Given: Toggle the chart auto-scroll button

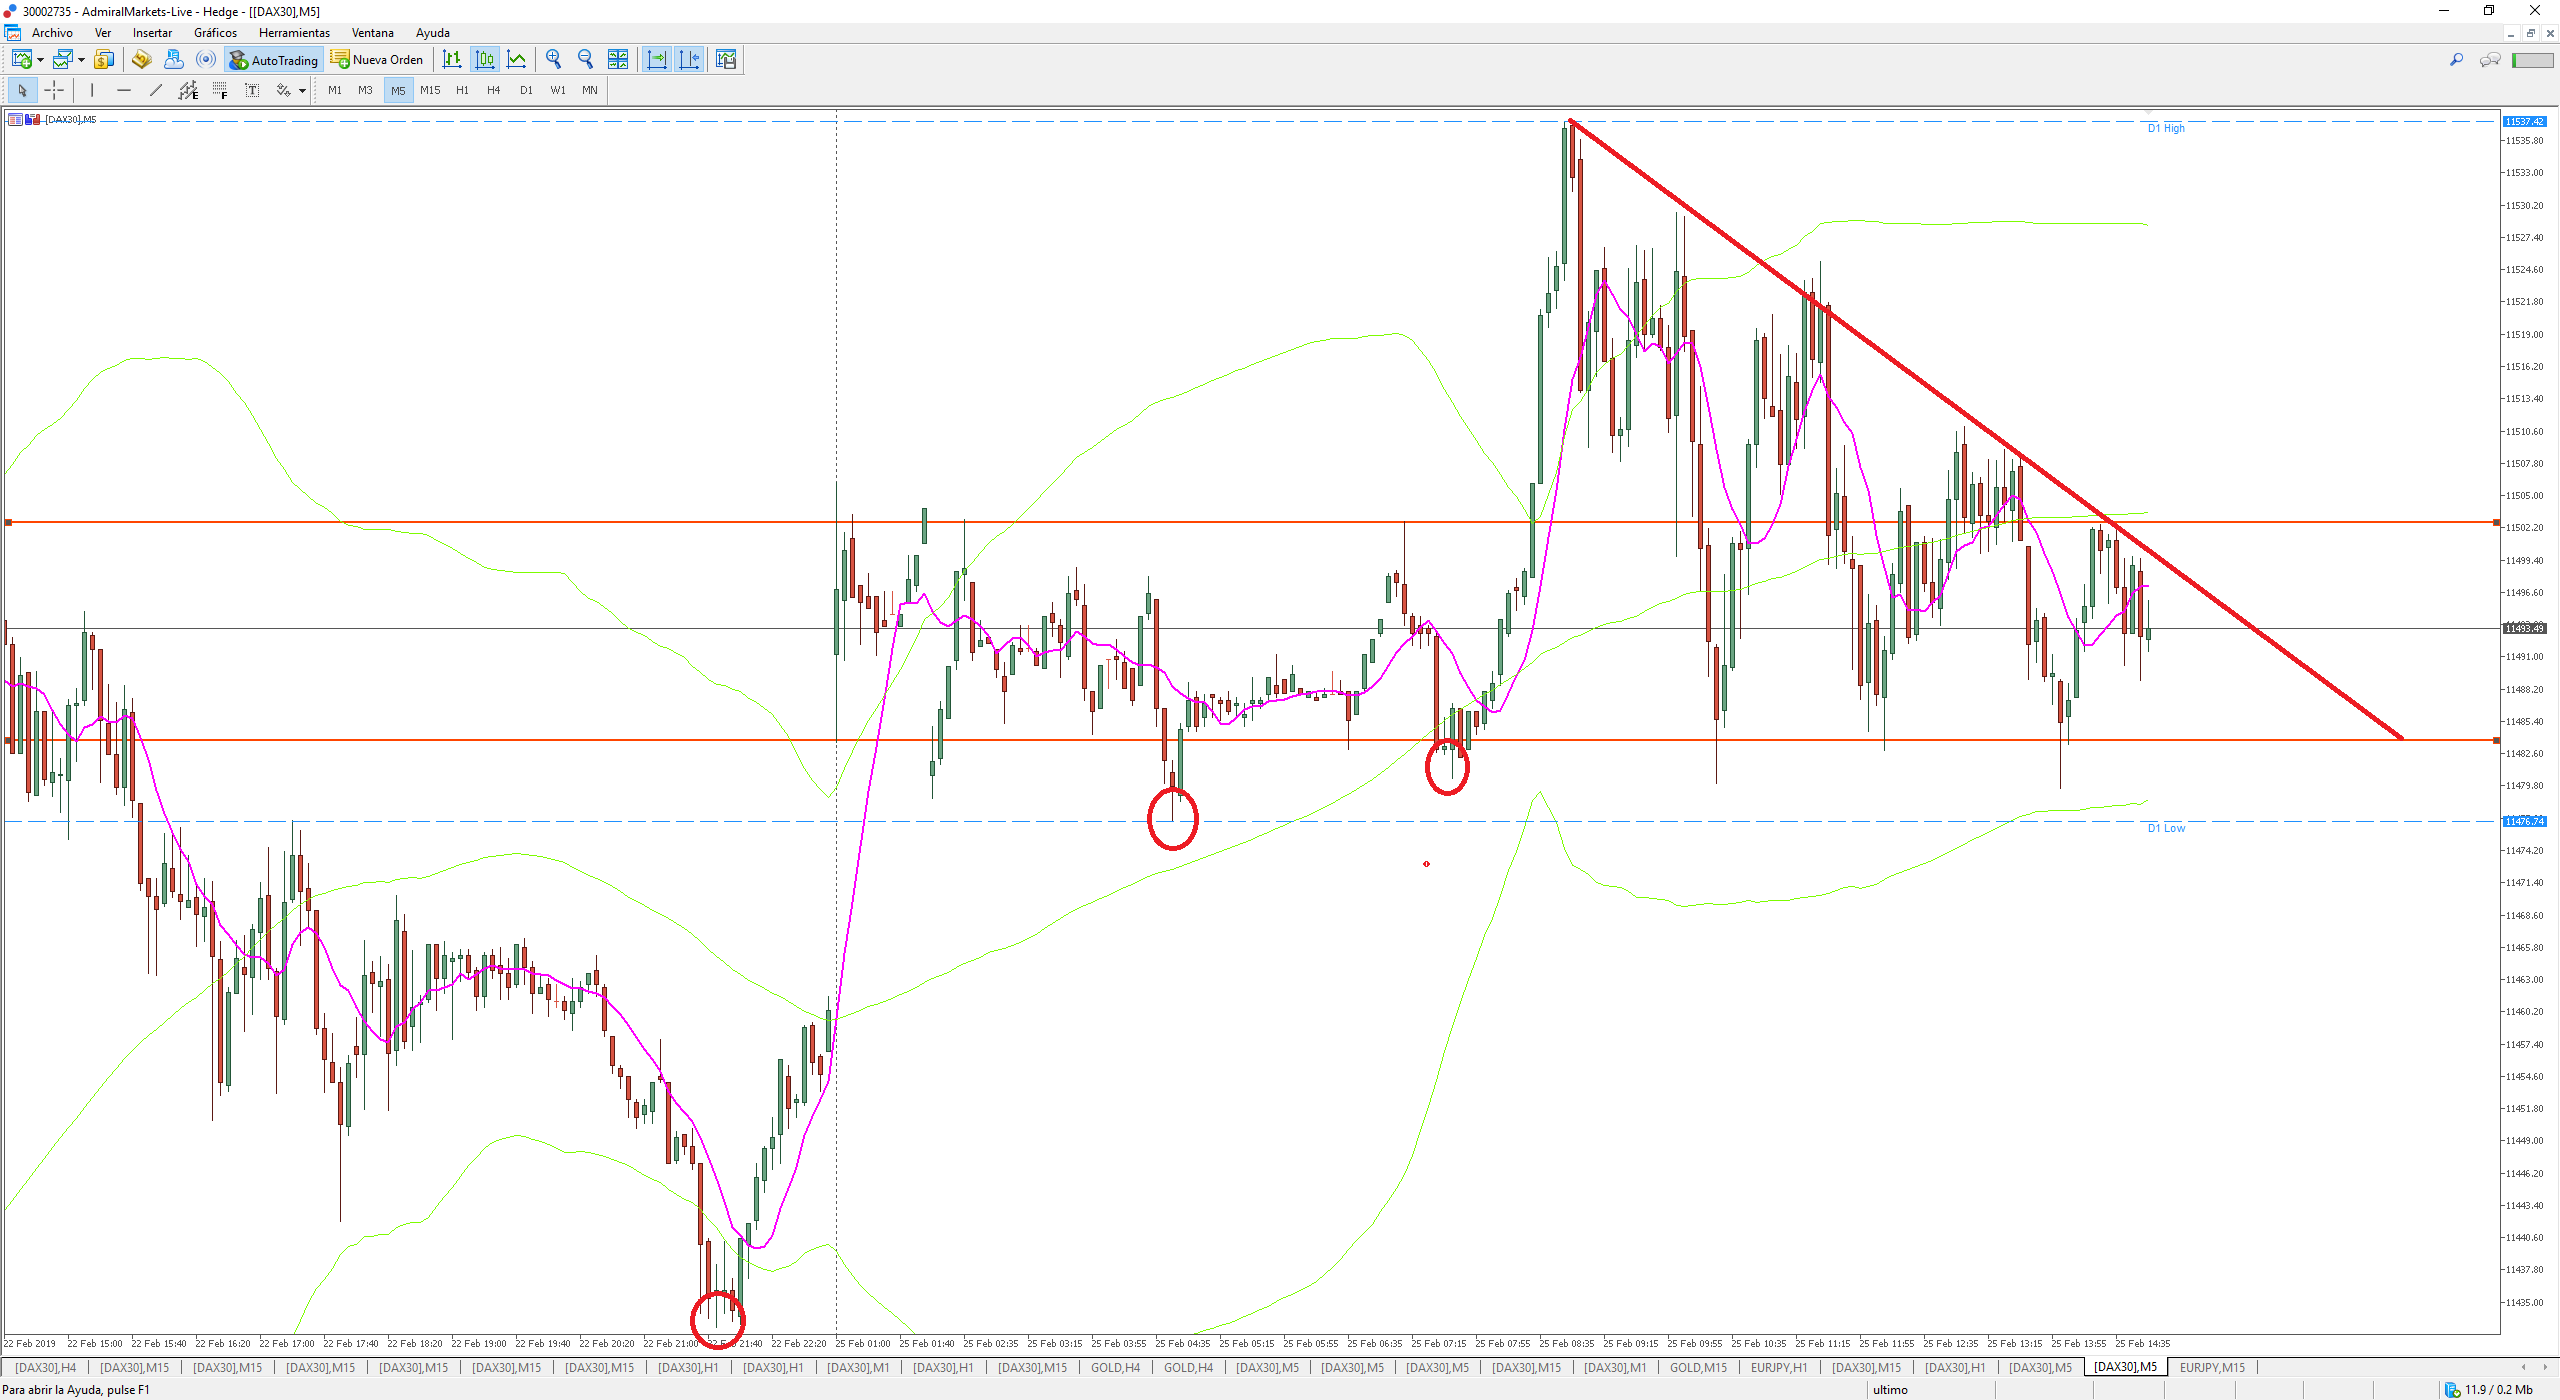Looking at the screenshot, I should point(657,60).
